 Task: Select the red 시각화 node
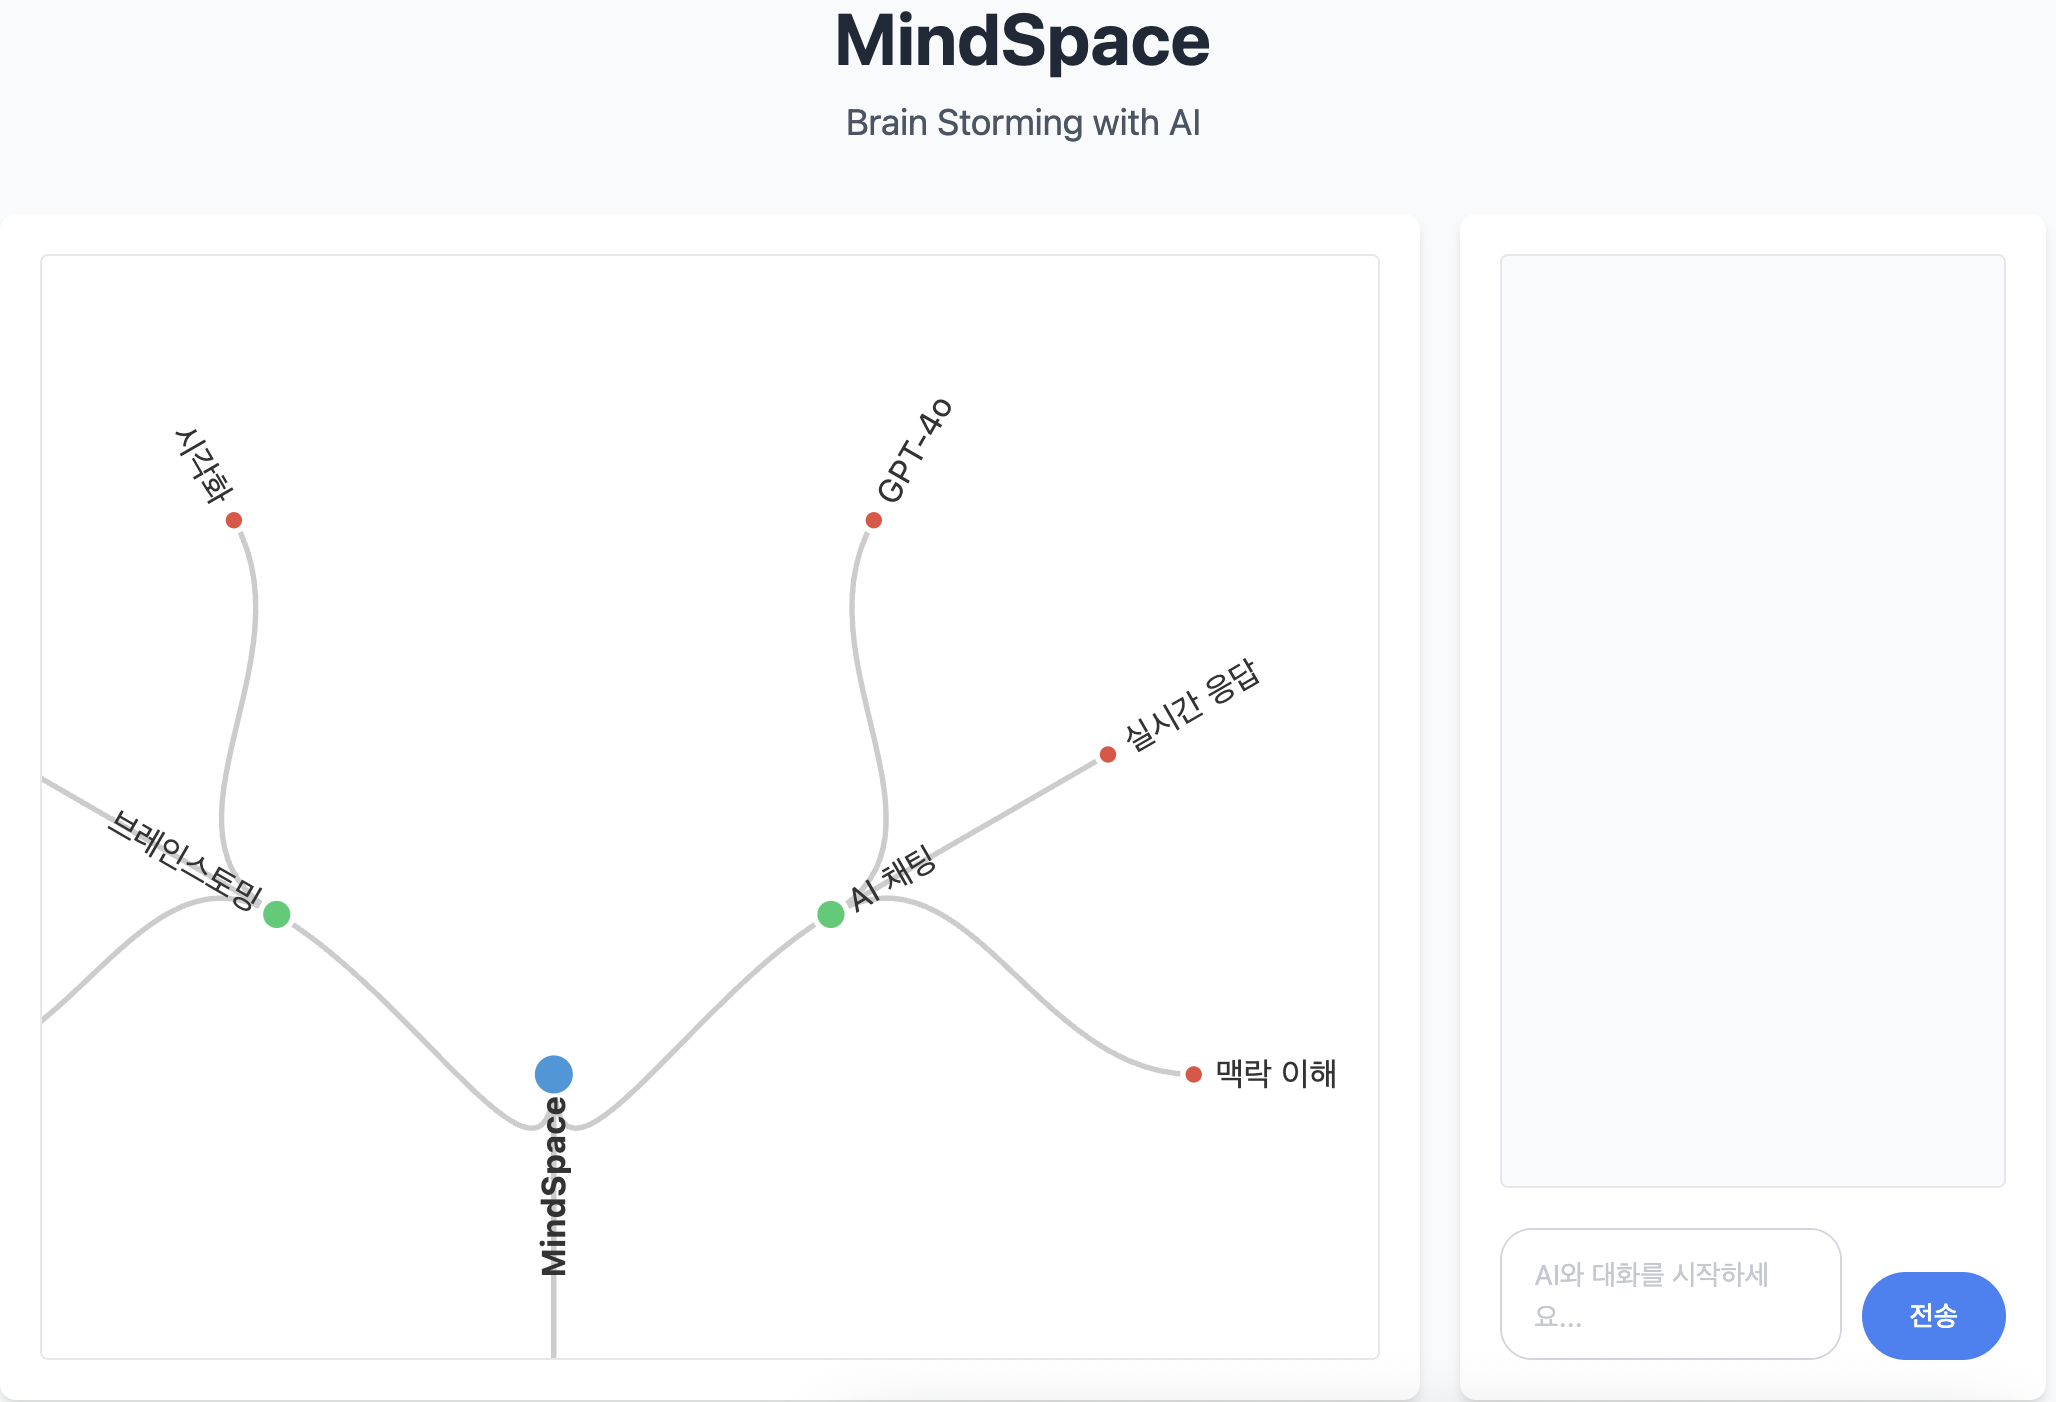(x=235, y=519)
